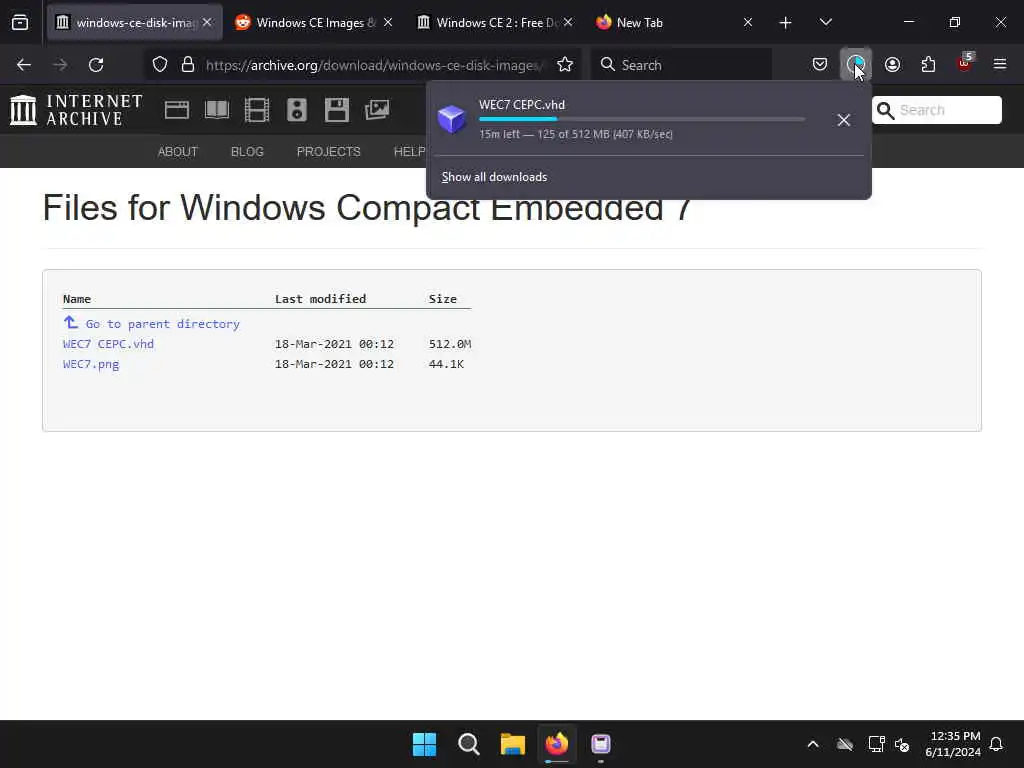Click the download progress bar
The width and height of the screenshot is (1024, 768).
click(x=642, y=119)
